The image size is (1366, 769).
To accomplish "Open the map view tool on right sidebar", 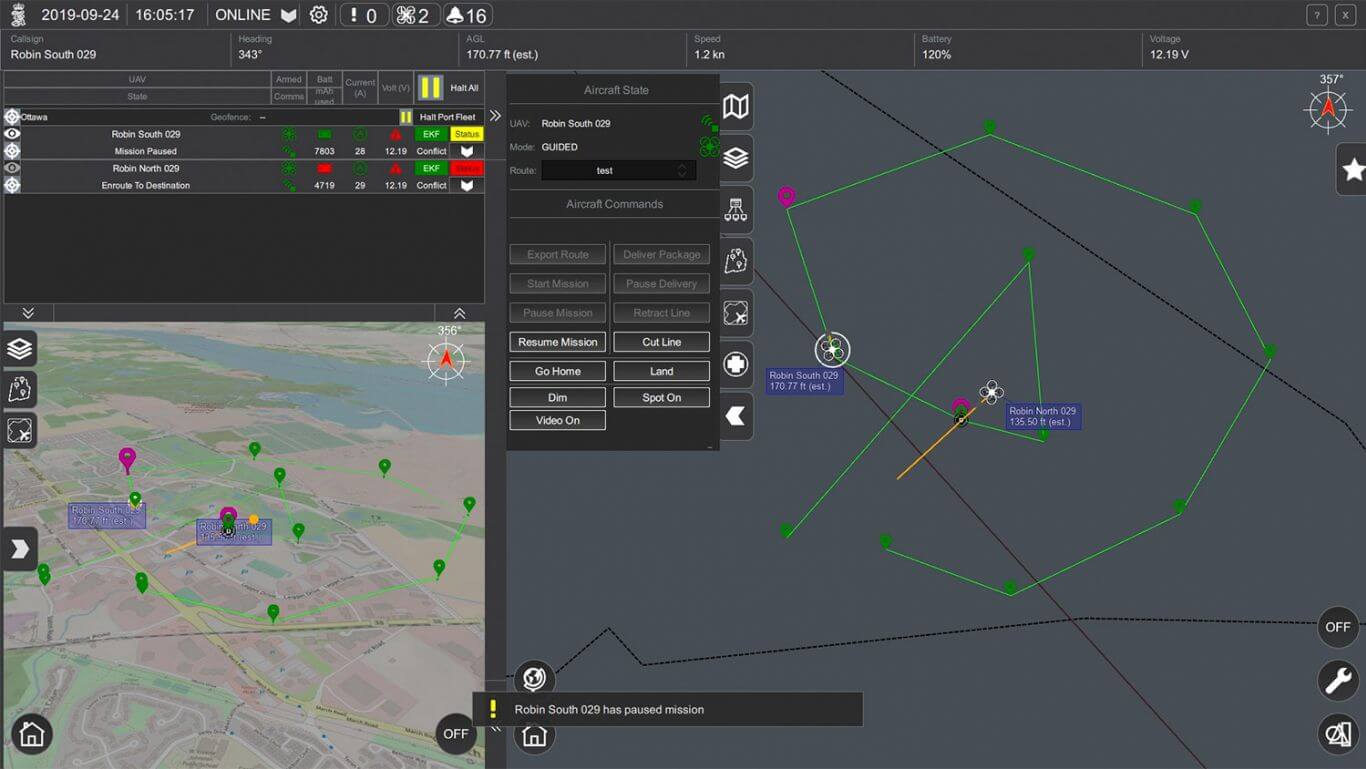I will pos(736,105).
